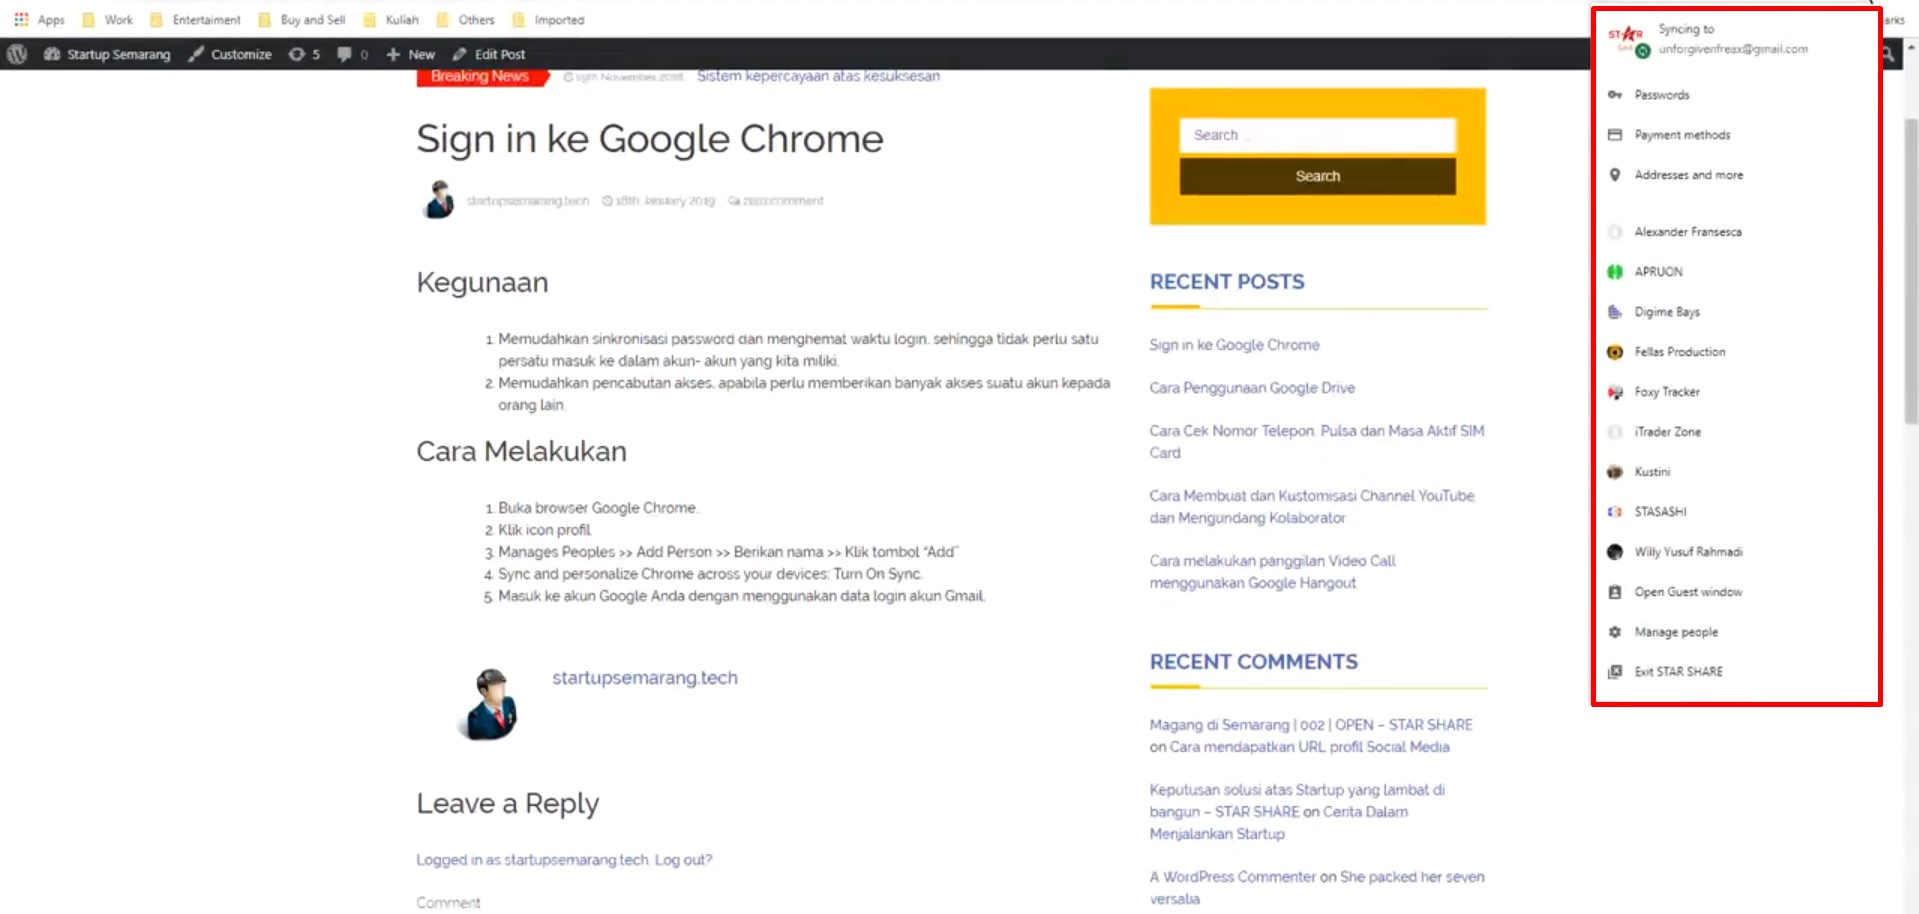Click A WordPress Commenter link
This screenshot has height=914, width=1919.
pyautogui.click(x=1232, y=877)
